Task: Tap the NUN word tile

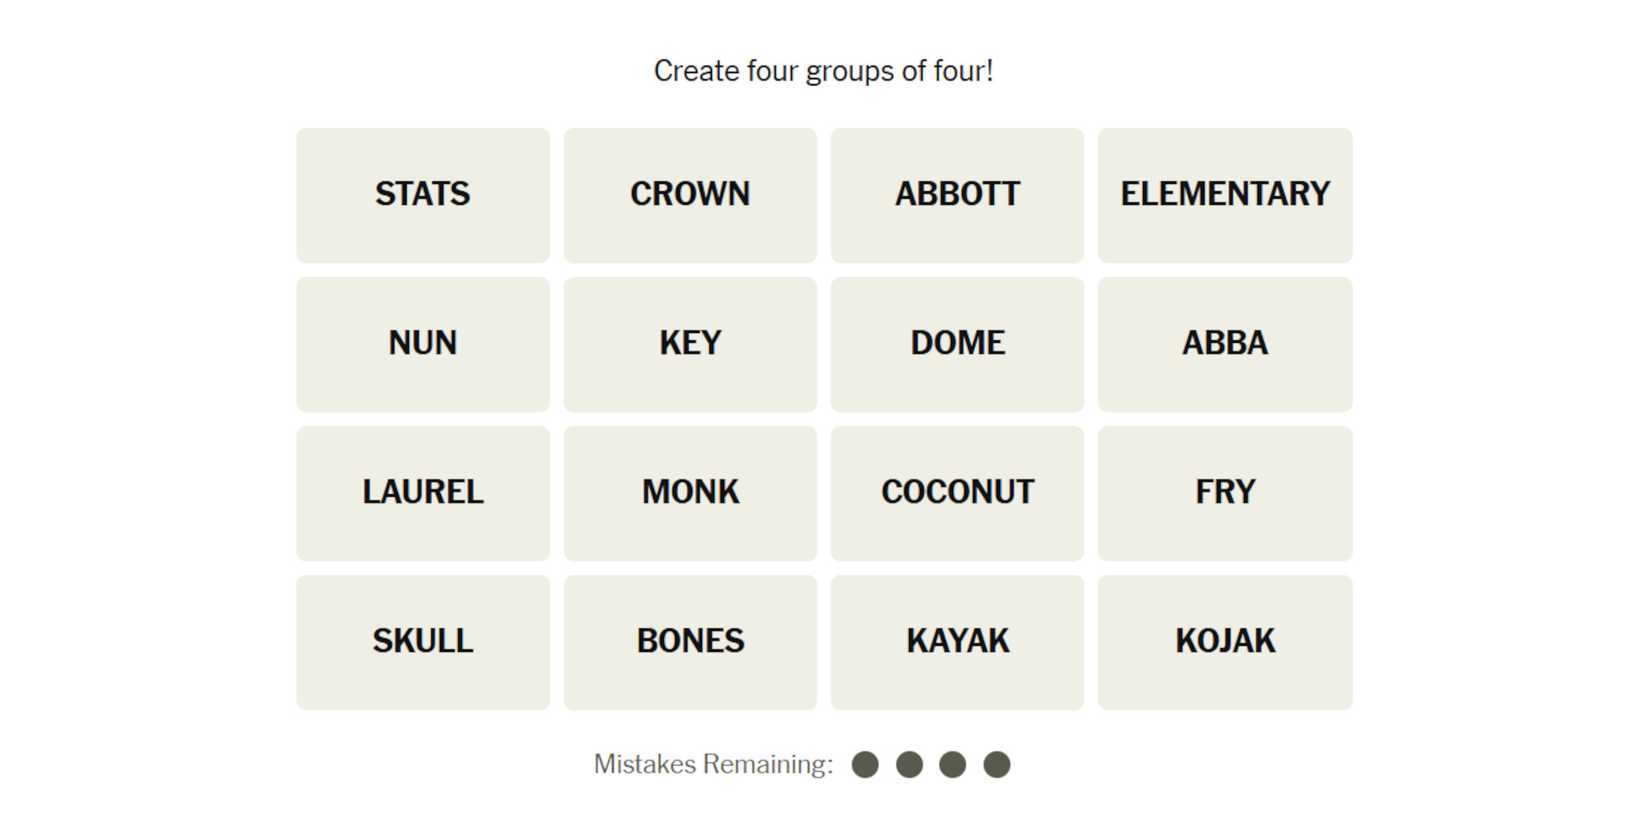Action: point(422,344)
